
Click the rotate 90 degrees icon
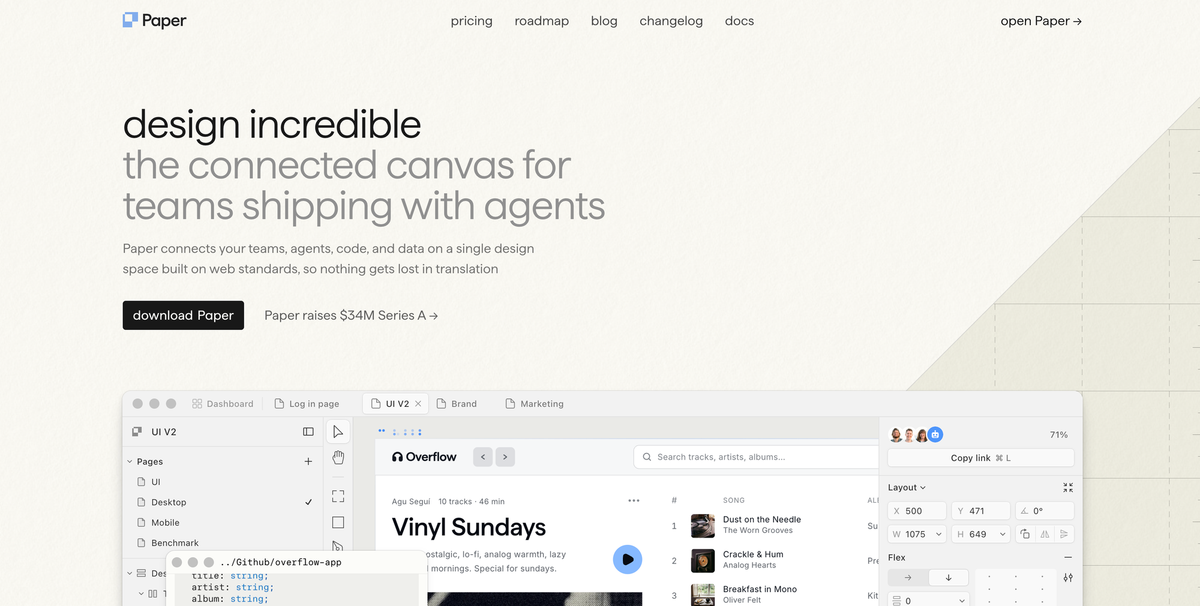click(x=1025, y=534)
